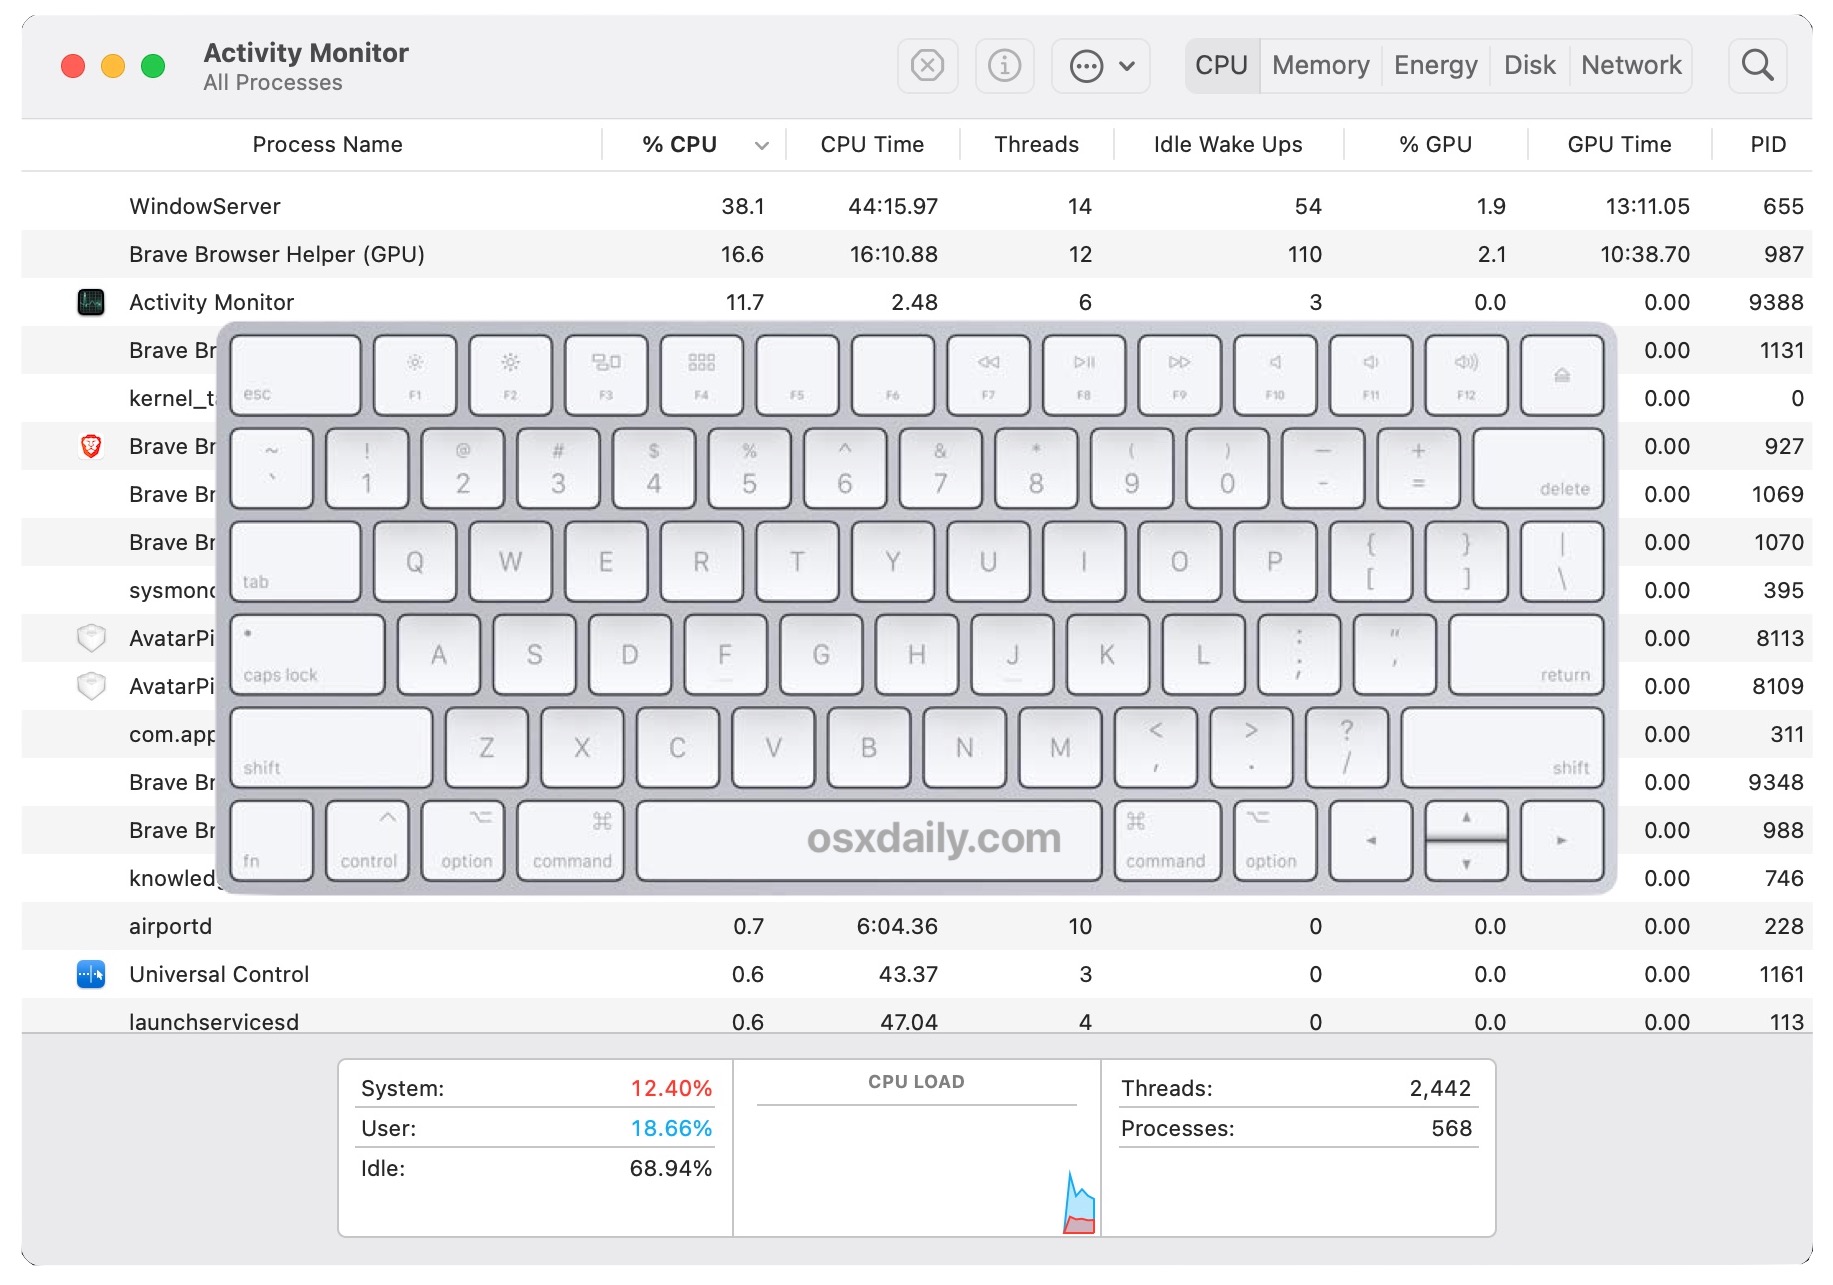This screenshot has width=1833, height=1285.
Task: Sort by the PID column header
Action: tap(1767, 145)
